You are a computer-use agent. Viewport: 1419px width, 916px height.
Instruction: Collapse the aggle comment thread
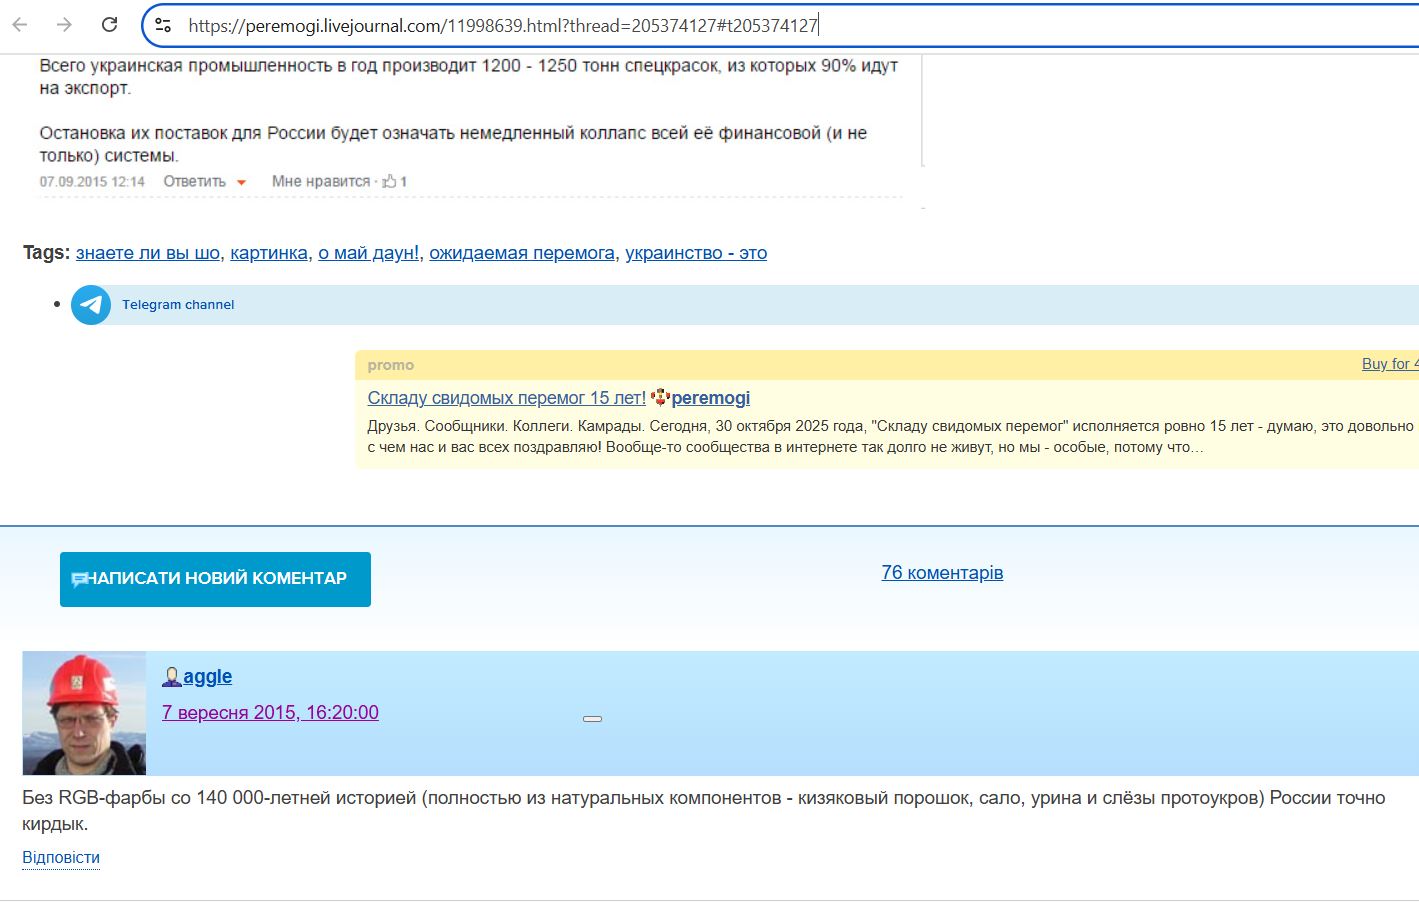pyautogui.click(x=592, y=719)
